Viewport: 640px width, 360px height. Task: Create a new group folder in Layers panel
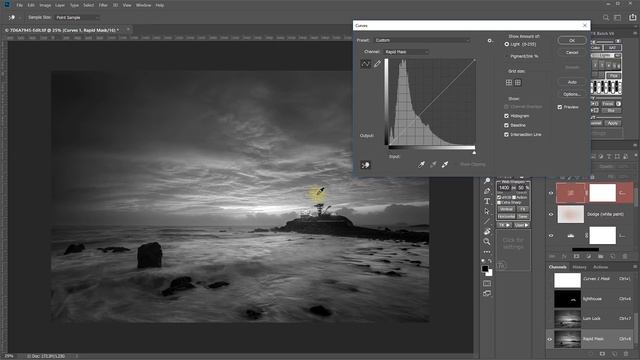pos(600,256)
